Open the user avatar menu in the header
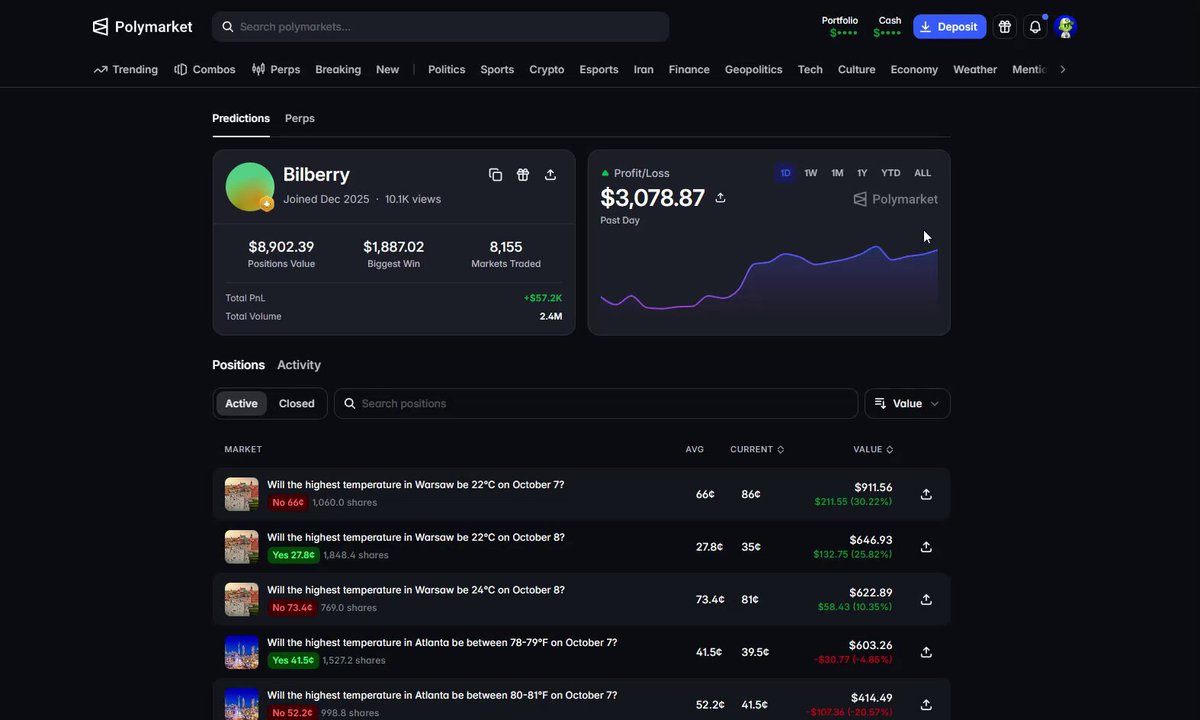The height and width of the screenshot is (720, 1200). point(1065,27)
